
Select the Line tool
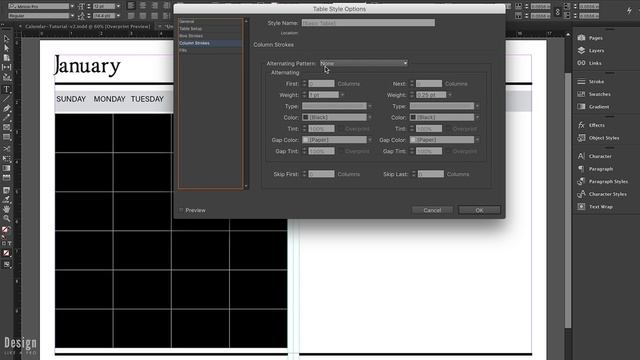click(x=6, y=99)
